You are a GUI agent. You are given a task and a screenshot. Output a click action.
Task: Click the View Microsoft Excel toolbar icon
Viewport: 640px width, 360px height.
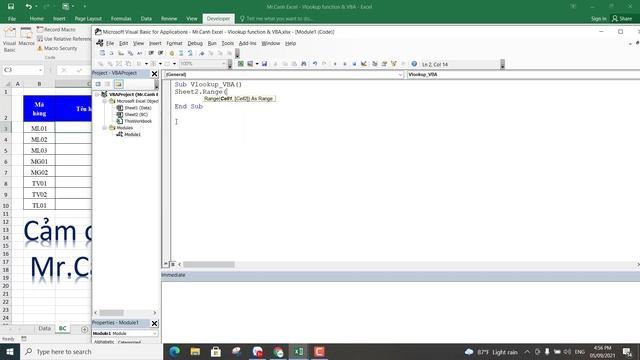pyautogui.click(x=241, y=64)
